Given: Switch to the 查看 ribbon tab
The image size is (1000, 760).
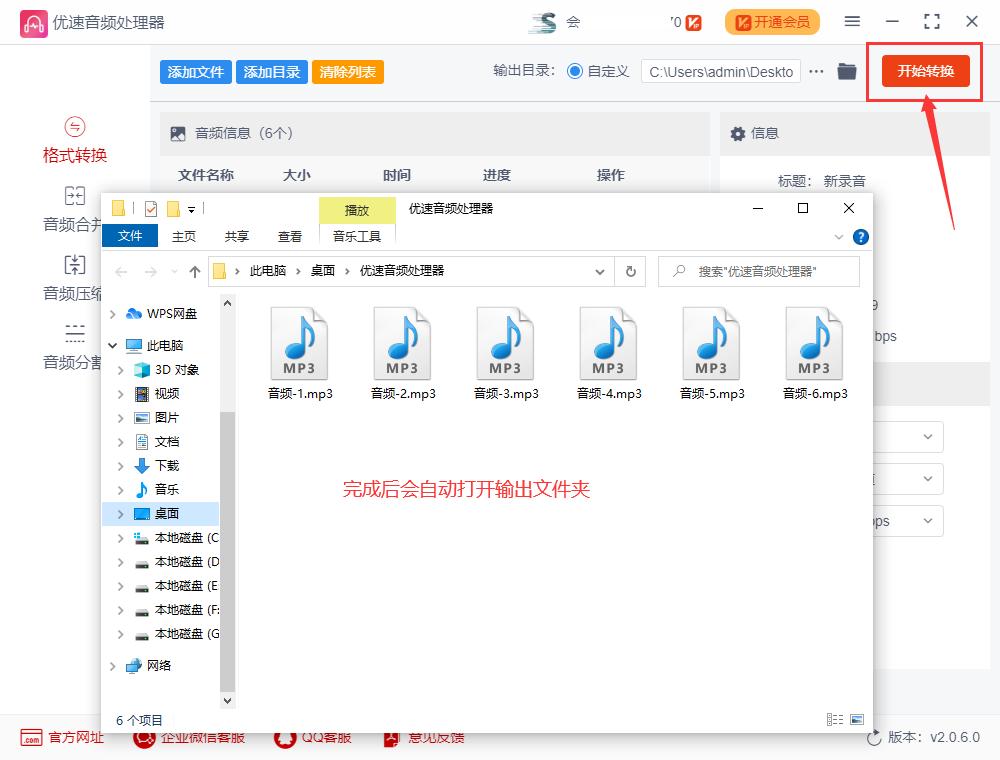Looking at the screenshot, I should (289, 236).
